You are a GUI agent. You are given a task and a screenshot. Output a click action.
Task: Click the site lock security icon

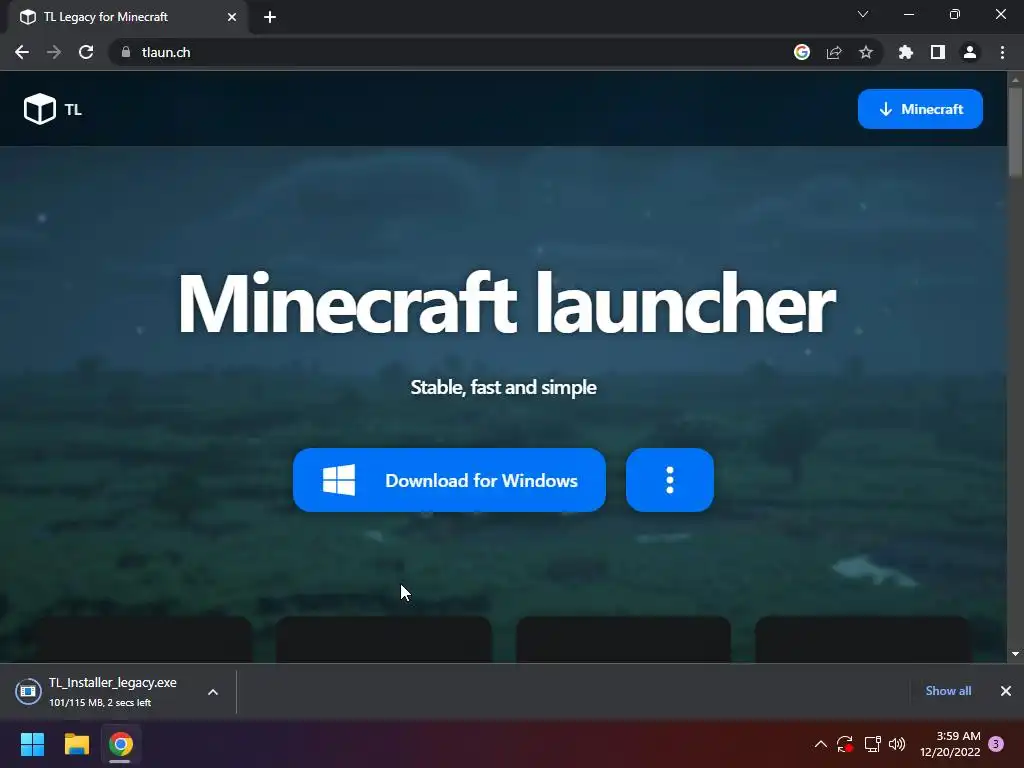(x=126, y=52)
